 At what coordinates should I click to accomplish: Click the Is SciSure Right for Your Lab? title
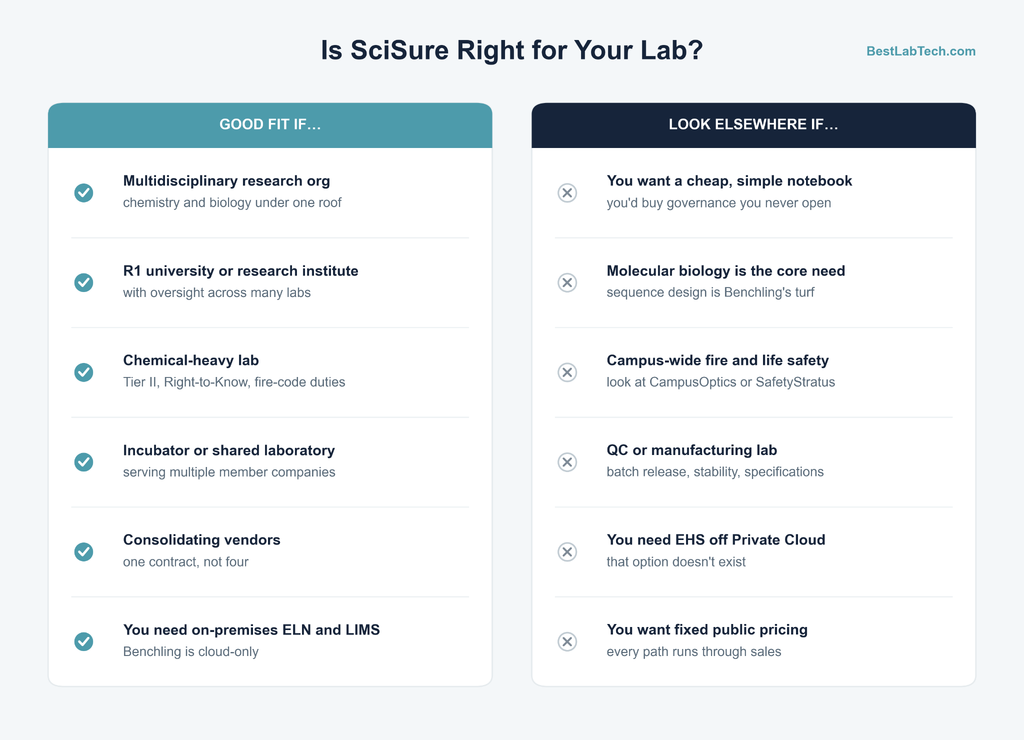[x=511, y=50]
